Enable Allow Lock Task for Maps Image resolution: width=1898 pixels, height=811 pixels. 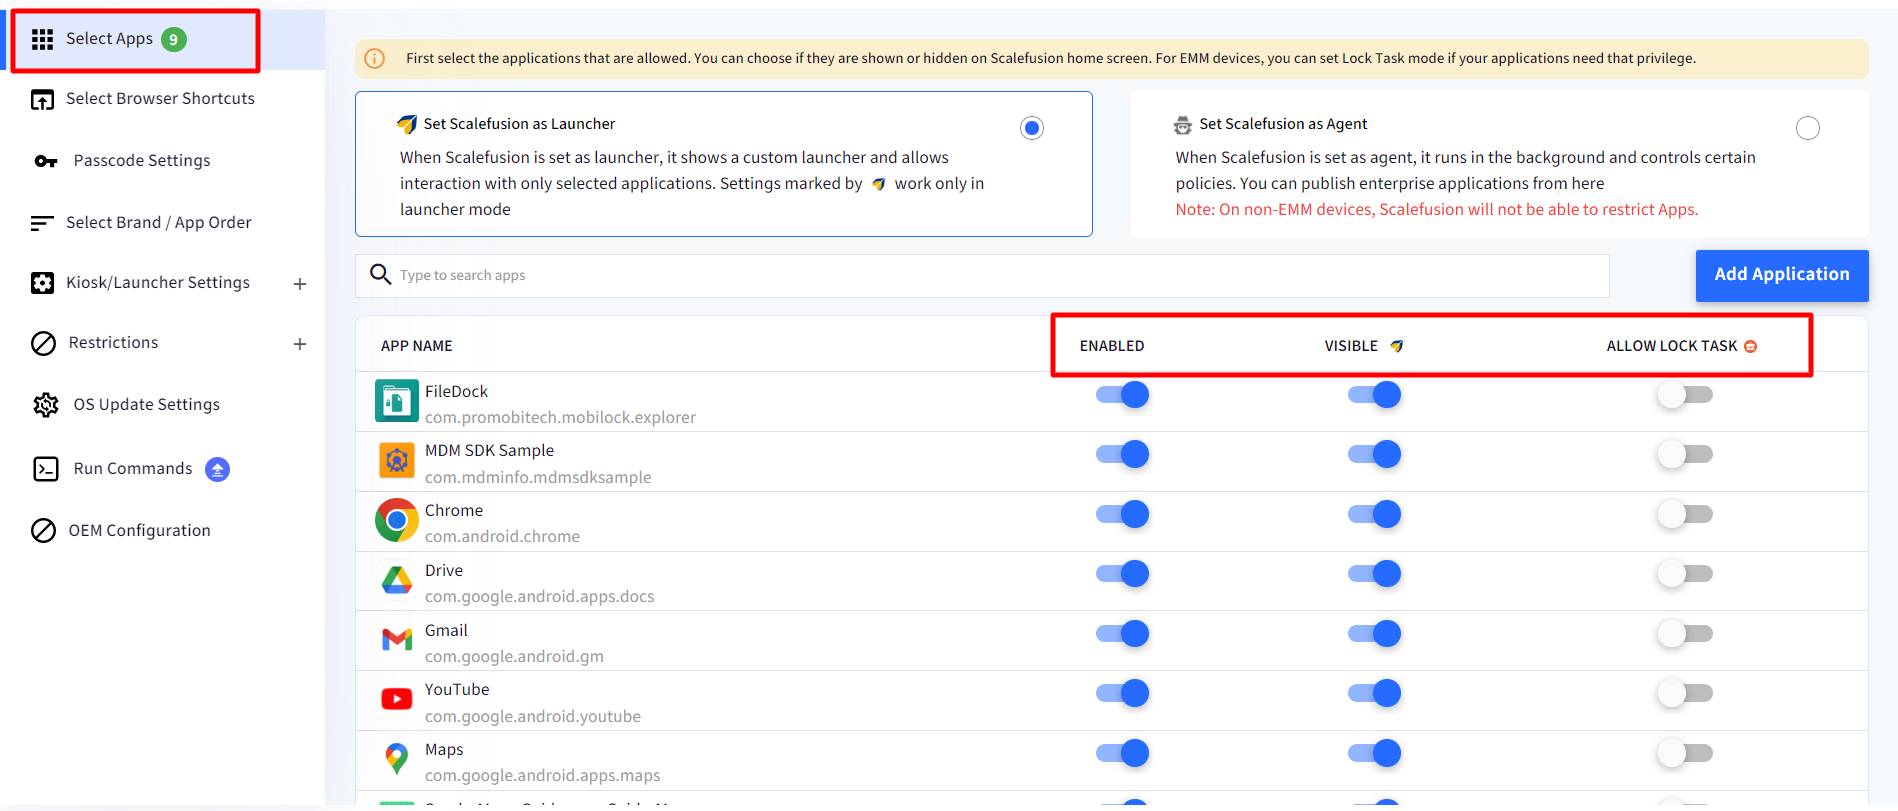coord(1685,753)
